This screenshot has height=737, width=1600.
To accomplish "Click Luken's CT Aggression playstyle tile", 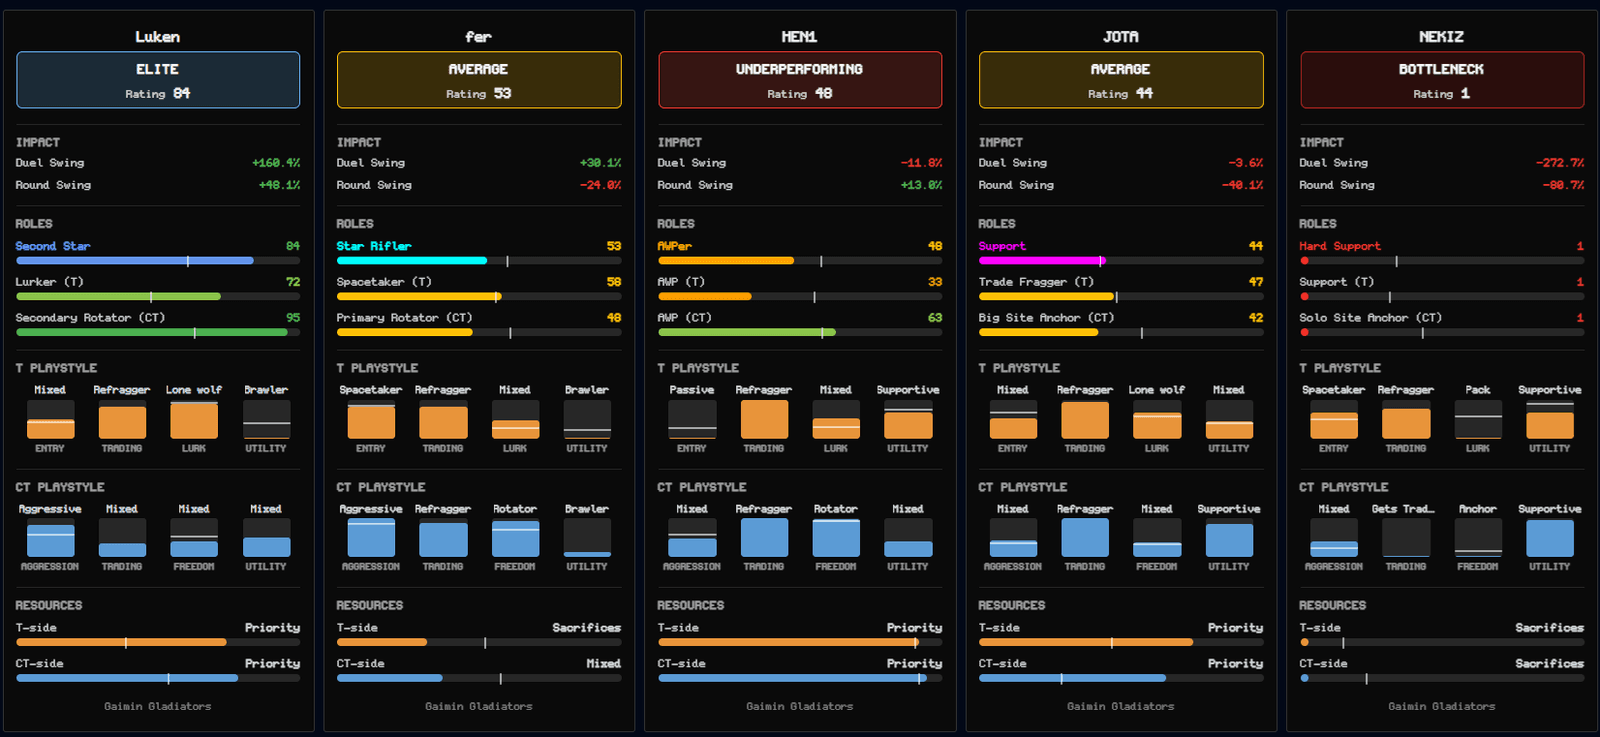I will [x=50, y=538].
